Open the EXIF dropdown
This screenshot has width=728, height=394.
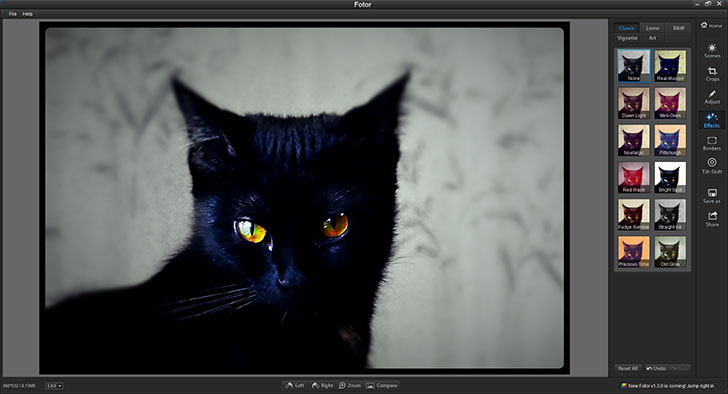pyautogui.click(x=54, y=386)
